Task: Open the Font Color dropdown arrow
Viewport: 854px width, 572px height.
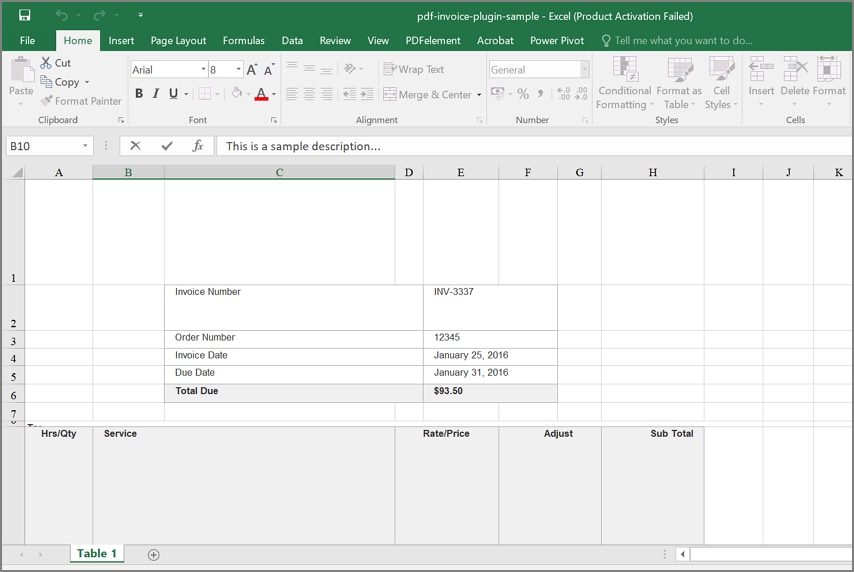Action: tap(274, 94)
